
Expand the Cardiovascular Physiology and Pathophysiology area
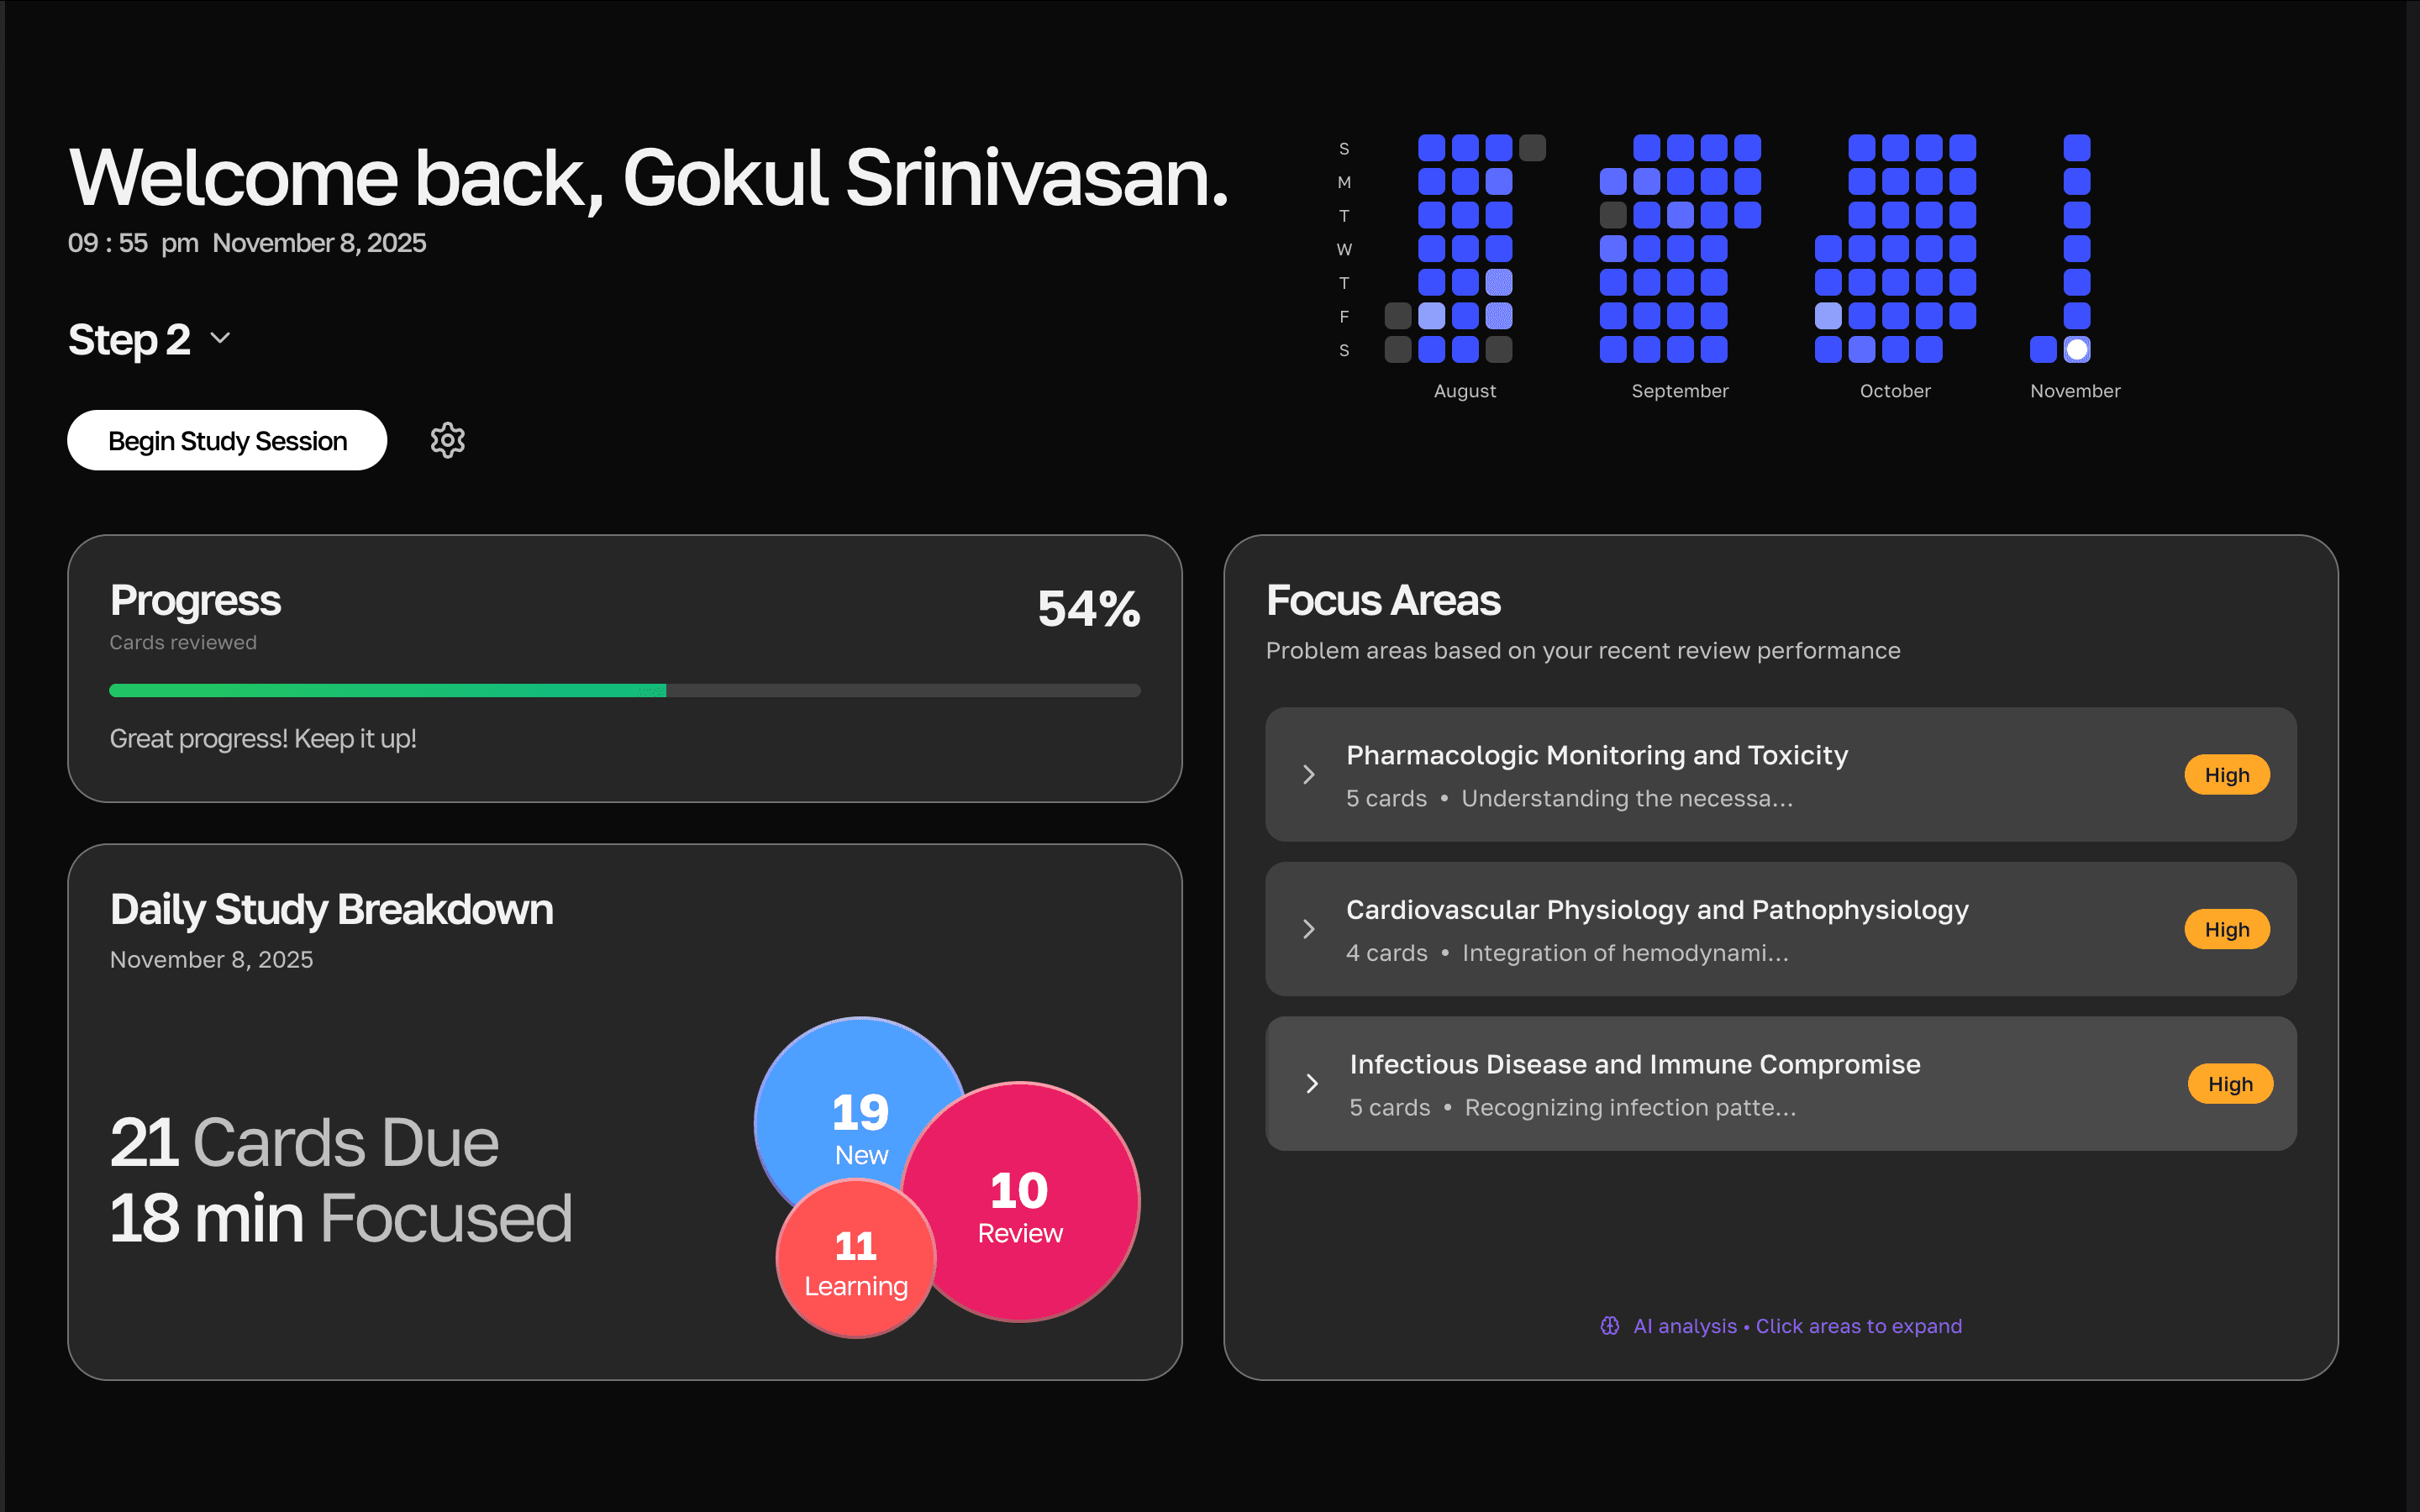tap(1656, 910)
